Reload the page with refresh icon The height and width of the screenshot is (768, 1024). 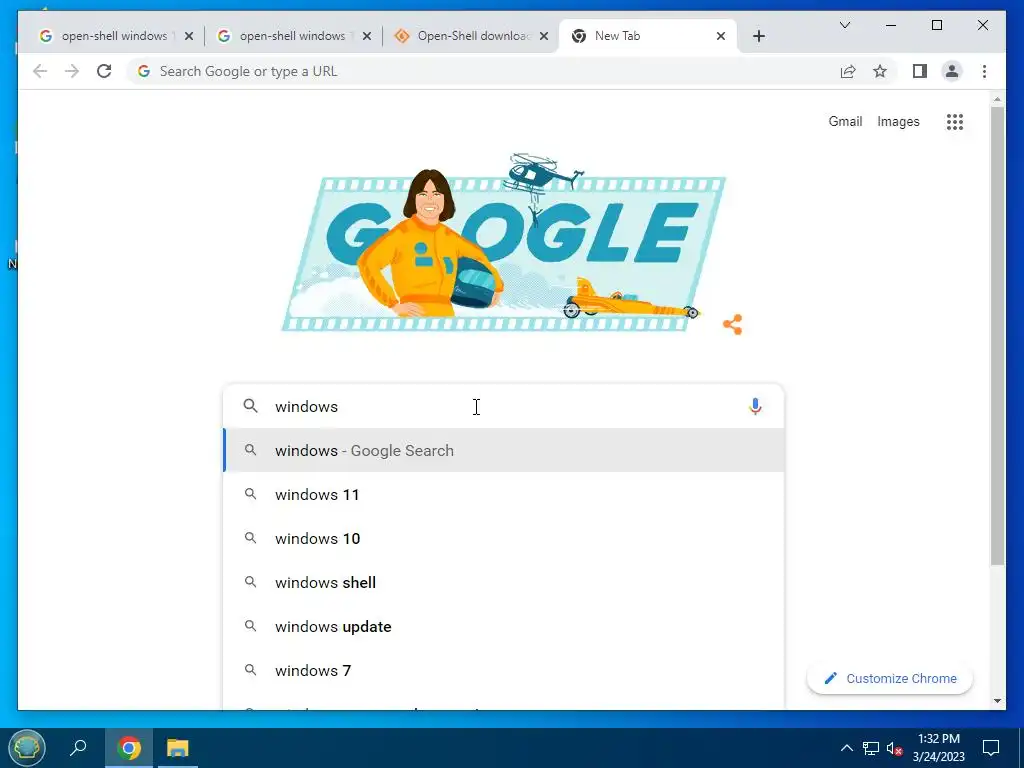click(104, 71)
